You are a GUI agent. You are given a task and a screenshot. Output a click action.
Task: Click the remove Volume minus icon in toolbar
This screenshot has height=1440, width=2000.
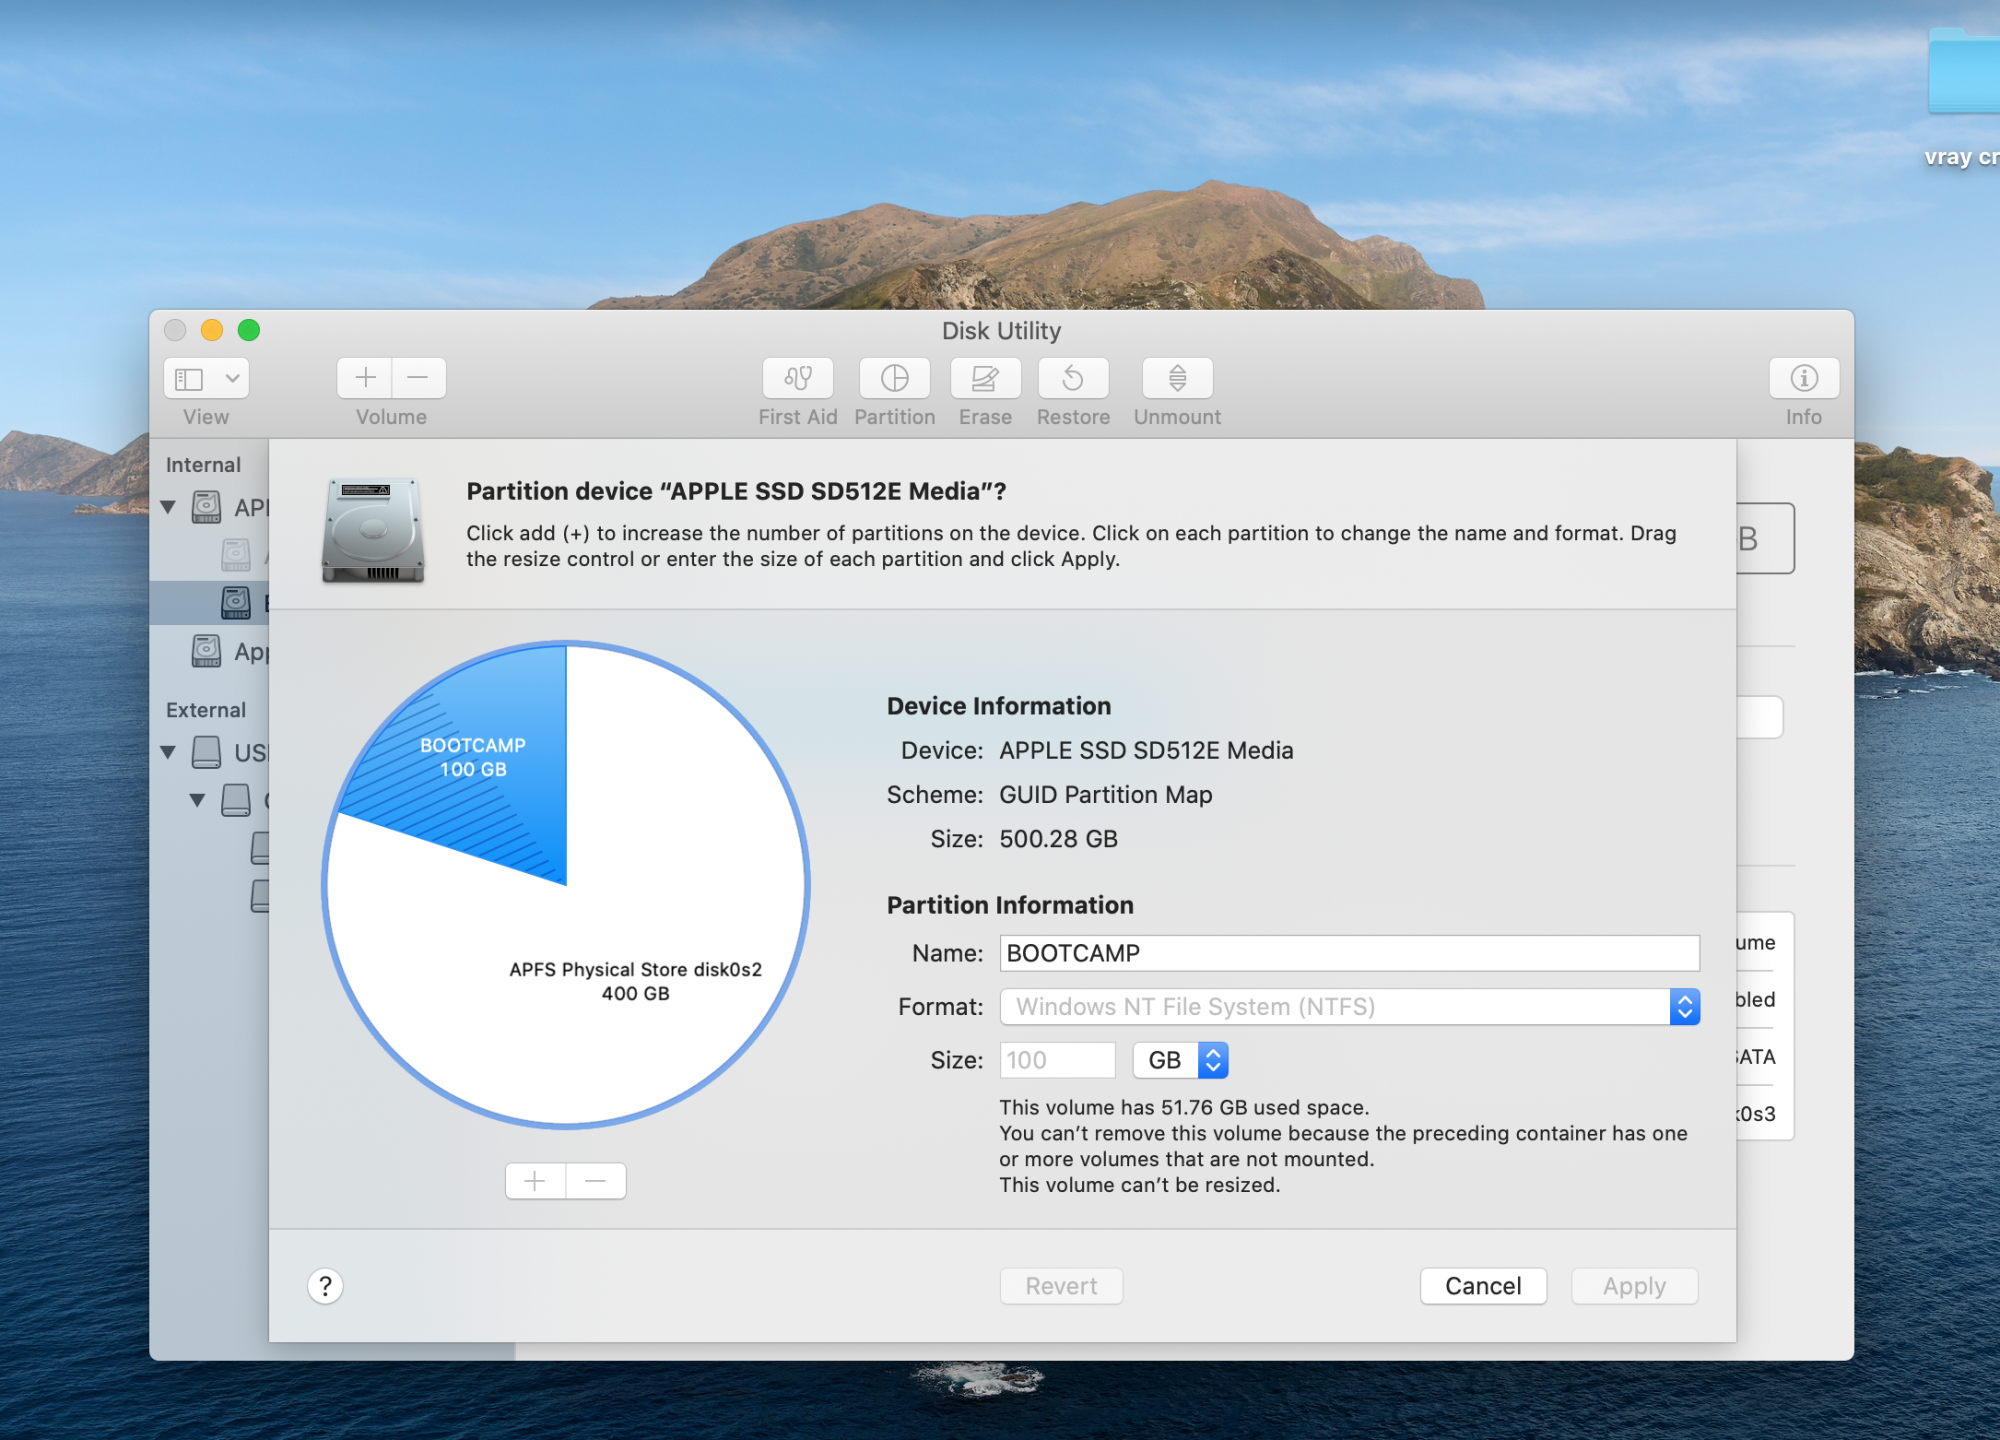[418, 378]
